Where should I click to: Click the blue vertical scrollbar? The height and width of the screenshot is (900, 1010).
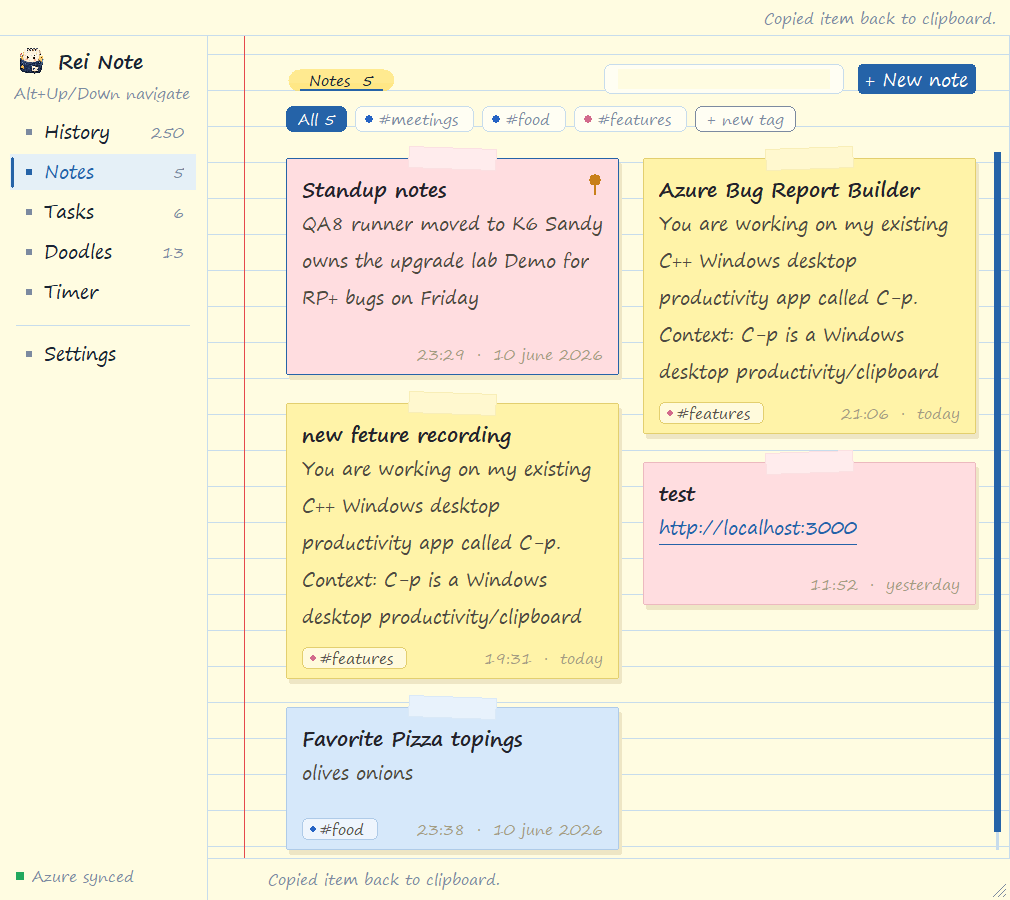click(997, 492)
